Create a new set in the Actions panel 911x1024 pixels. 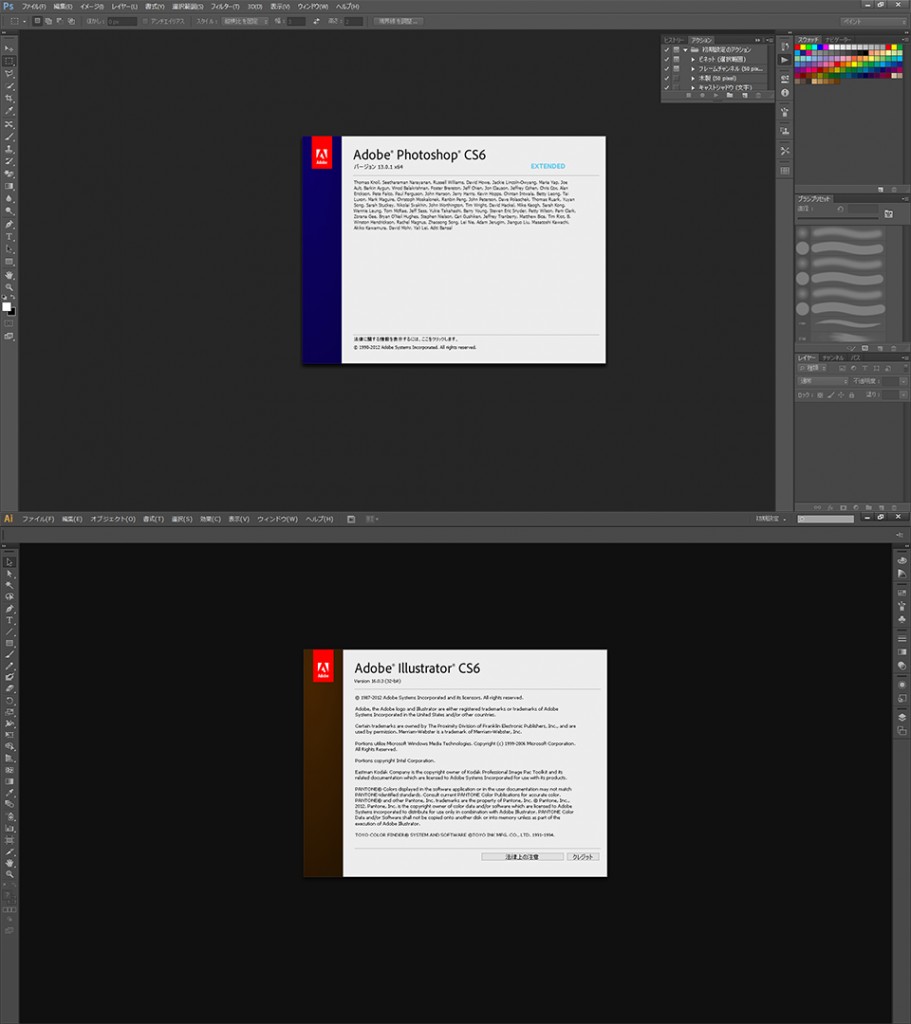click(729, 95)
